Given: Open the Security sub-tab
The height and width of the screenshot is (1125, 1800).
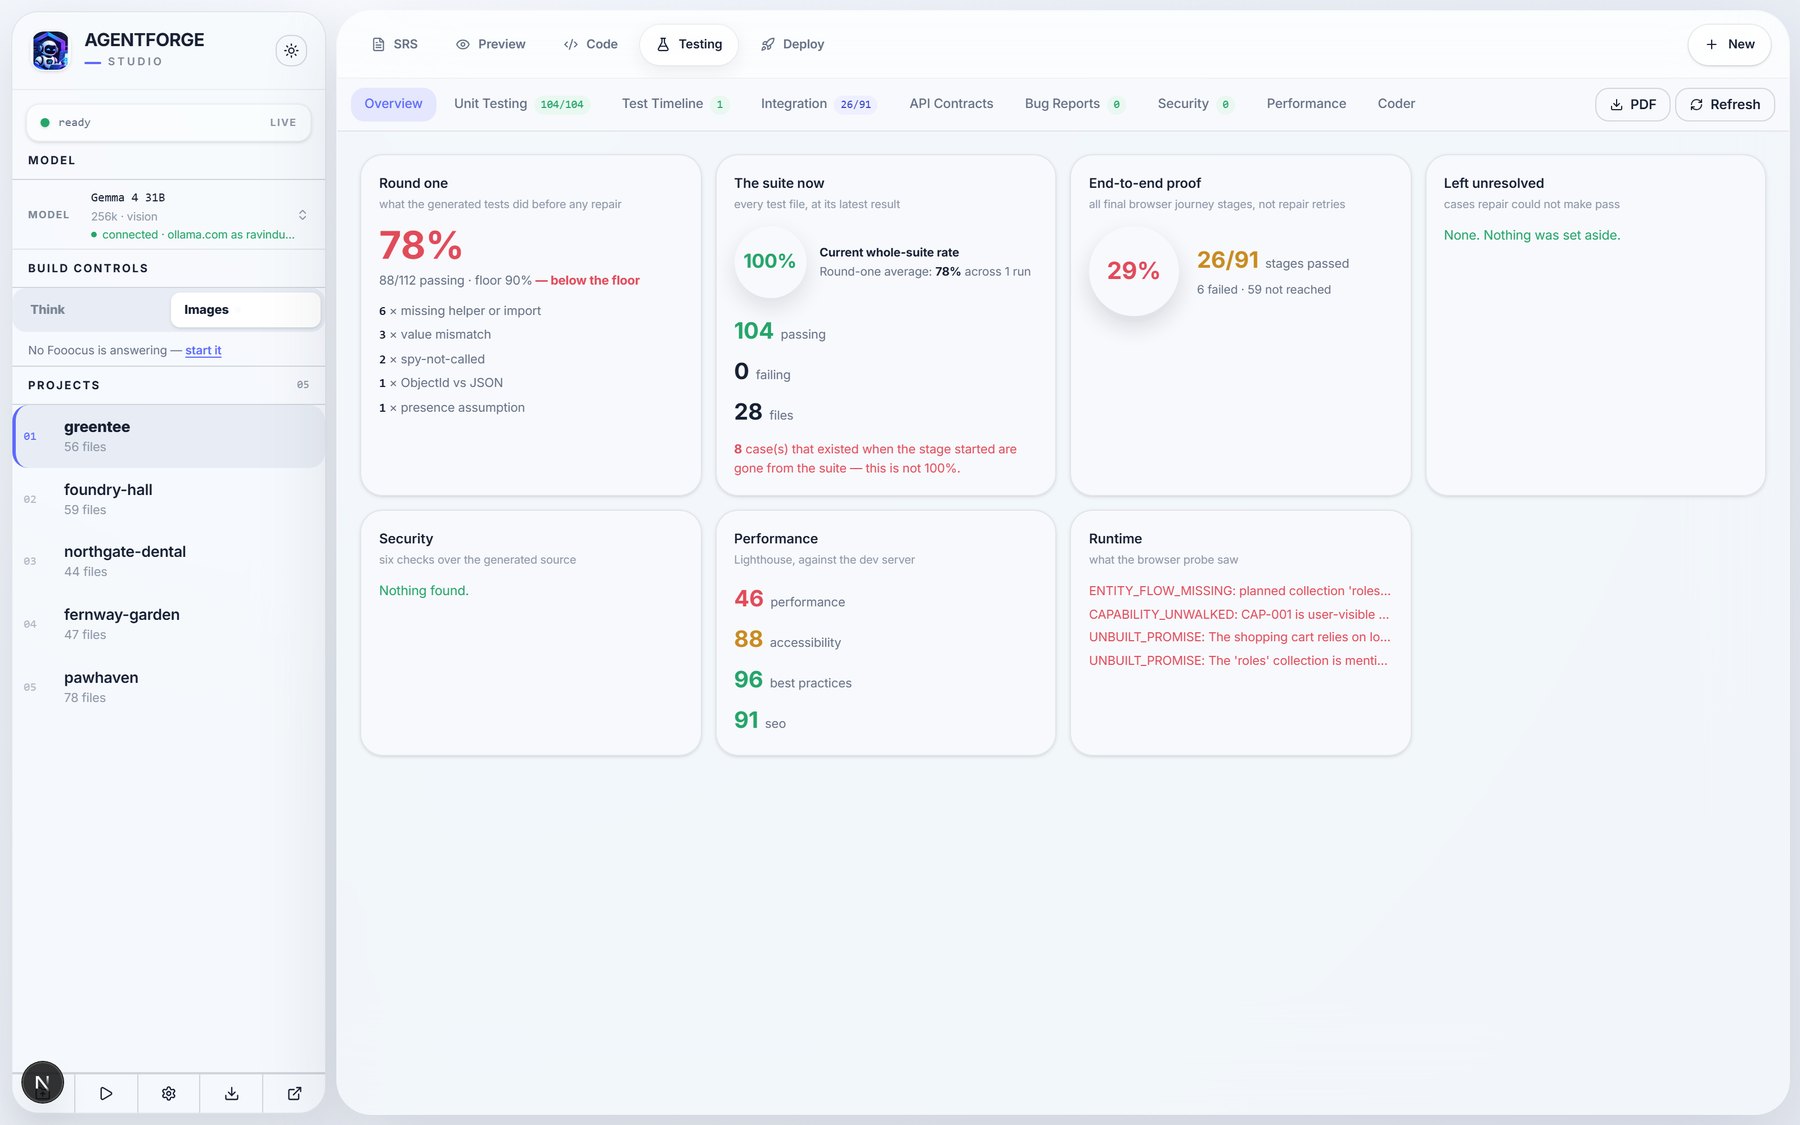Looking at the screenshot, I should tap(1196, 104).
